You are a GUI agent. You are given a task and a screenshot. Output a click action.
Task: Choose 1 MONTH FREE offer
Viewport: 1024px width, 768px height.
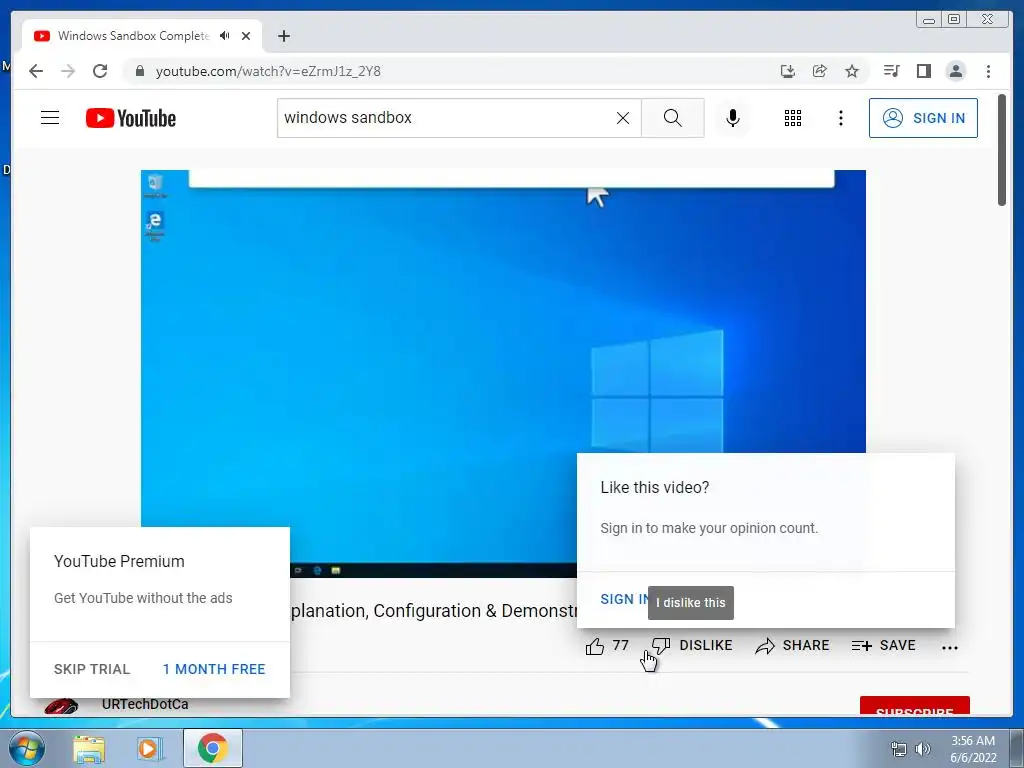click(x=214, y=669)
